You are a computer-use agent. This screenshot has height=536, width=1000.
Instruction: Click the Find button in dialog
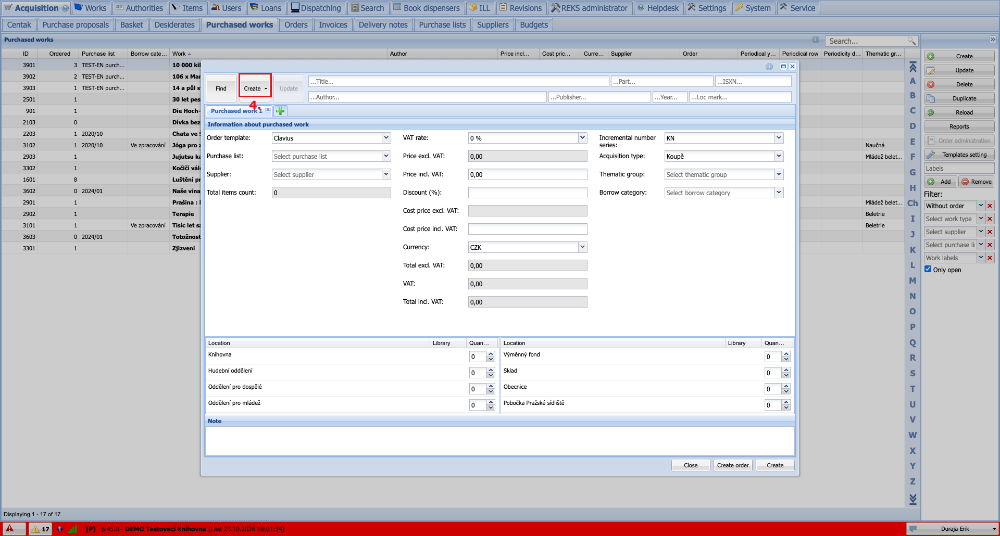coord(221,89)
